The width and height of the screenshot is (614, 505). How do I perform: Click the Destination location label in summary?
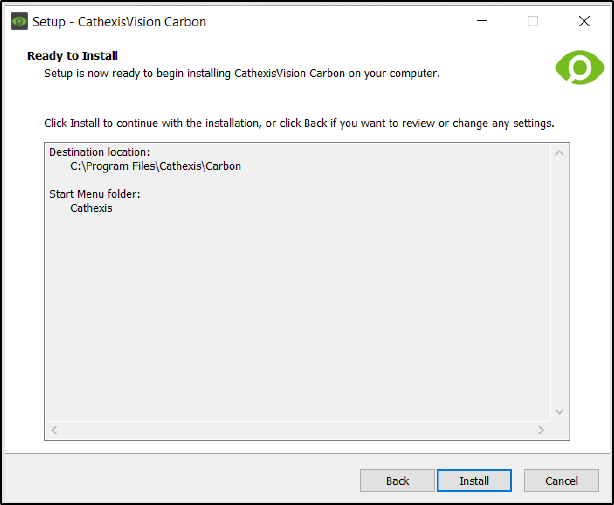coord(99,152)
